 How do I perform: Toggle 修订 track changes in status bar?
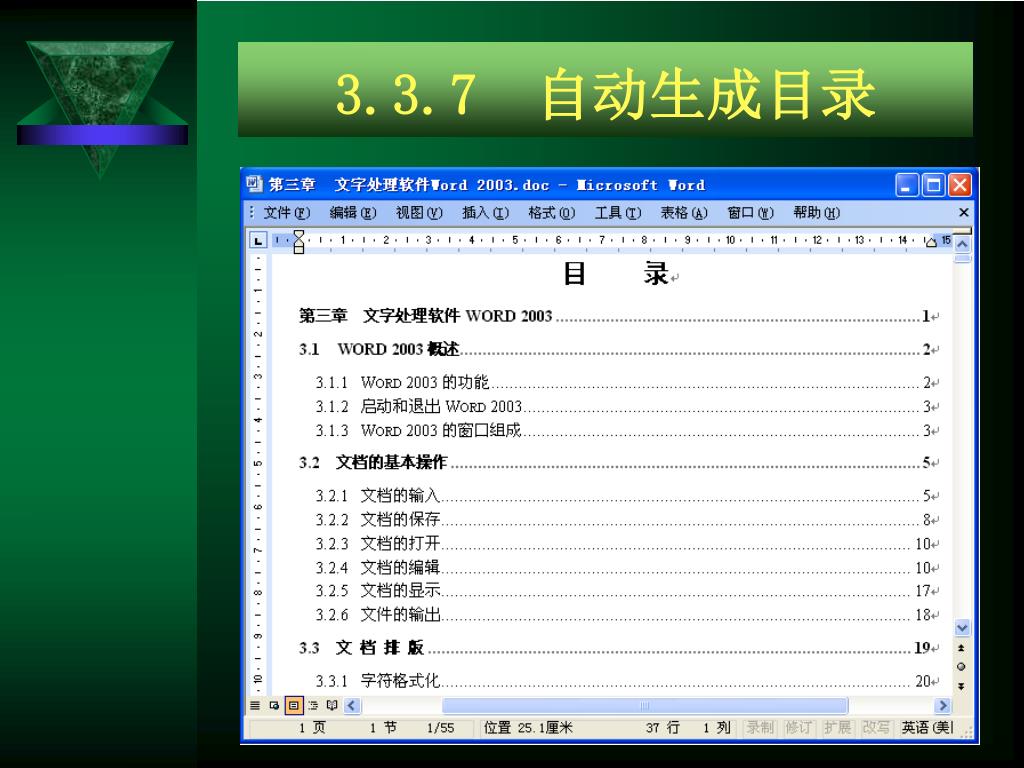pos(799,728)
